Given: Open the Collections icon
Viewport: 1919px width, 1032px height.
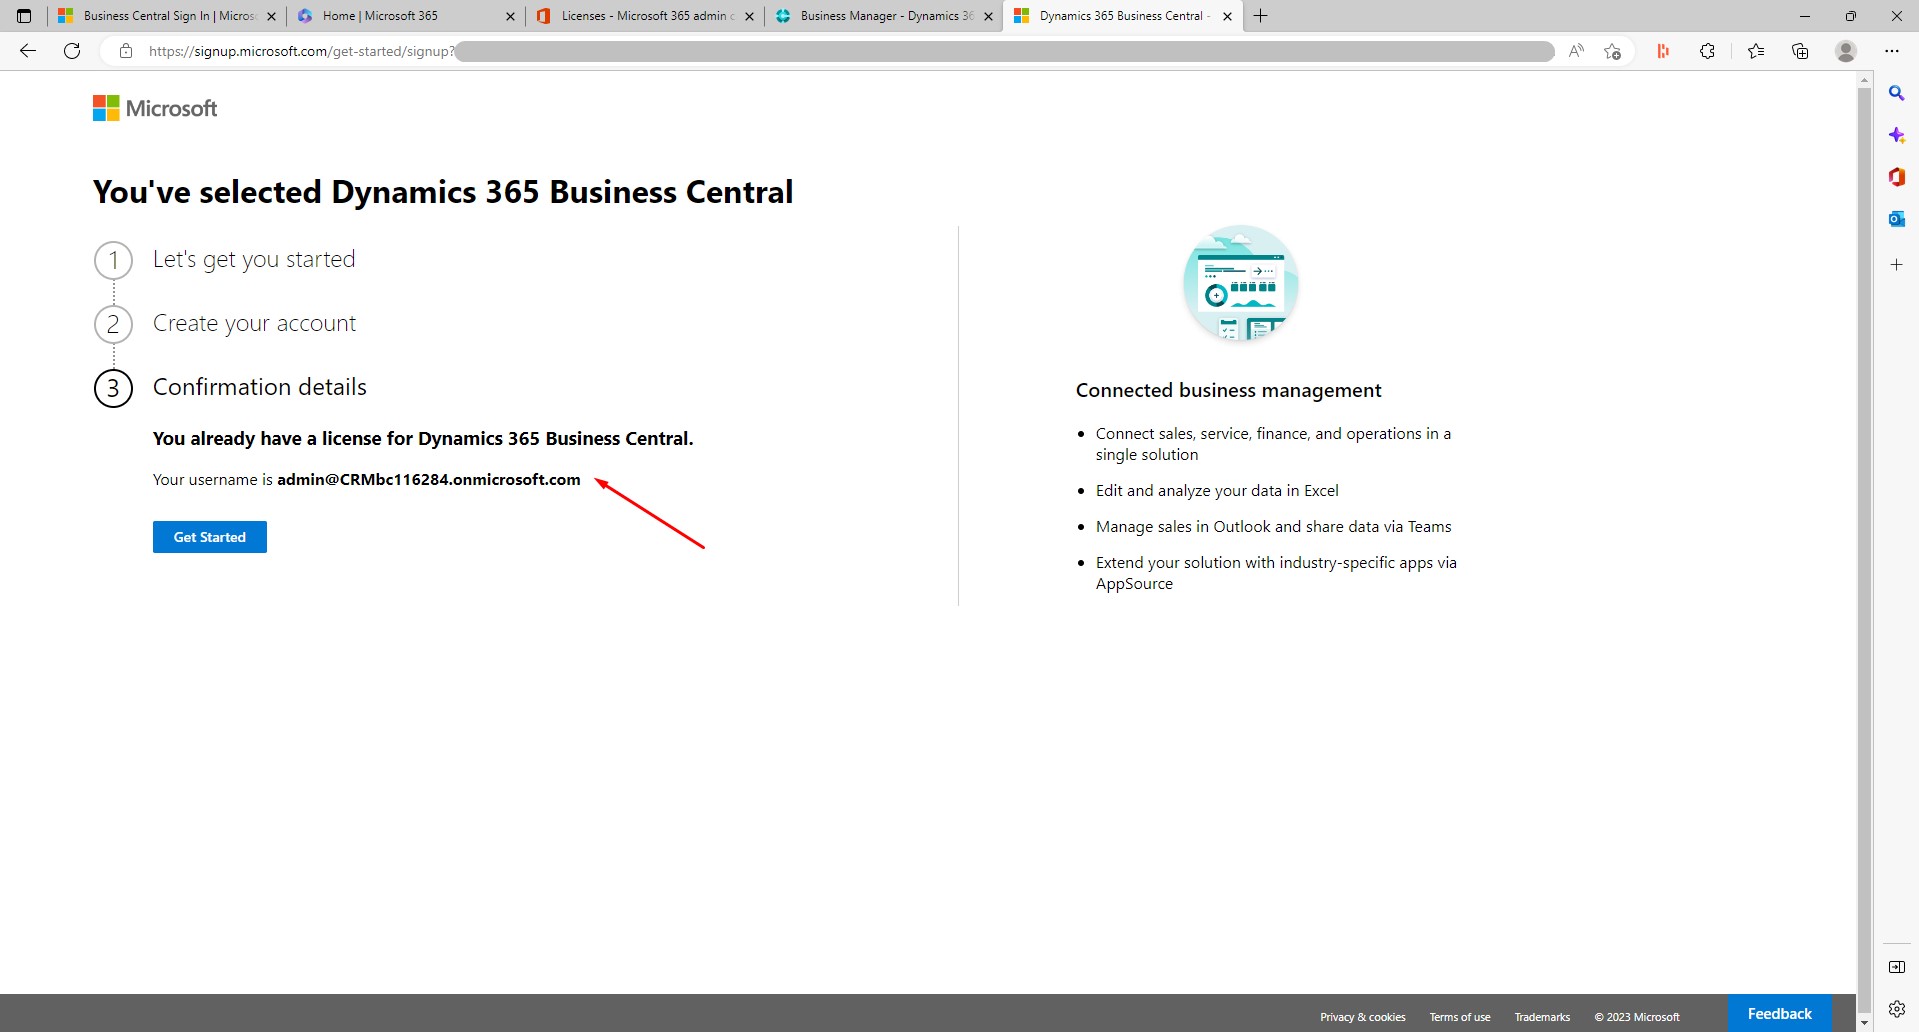Looking at the screenshot, I should [x=1800, y=51].
